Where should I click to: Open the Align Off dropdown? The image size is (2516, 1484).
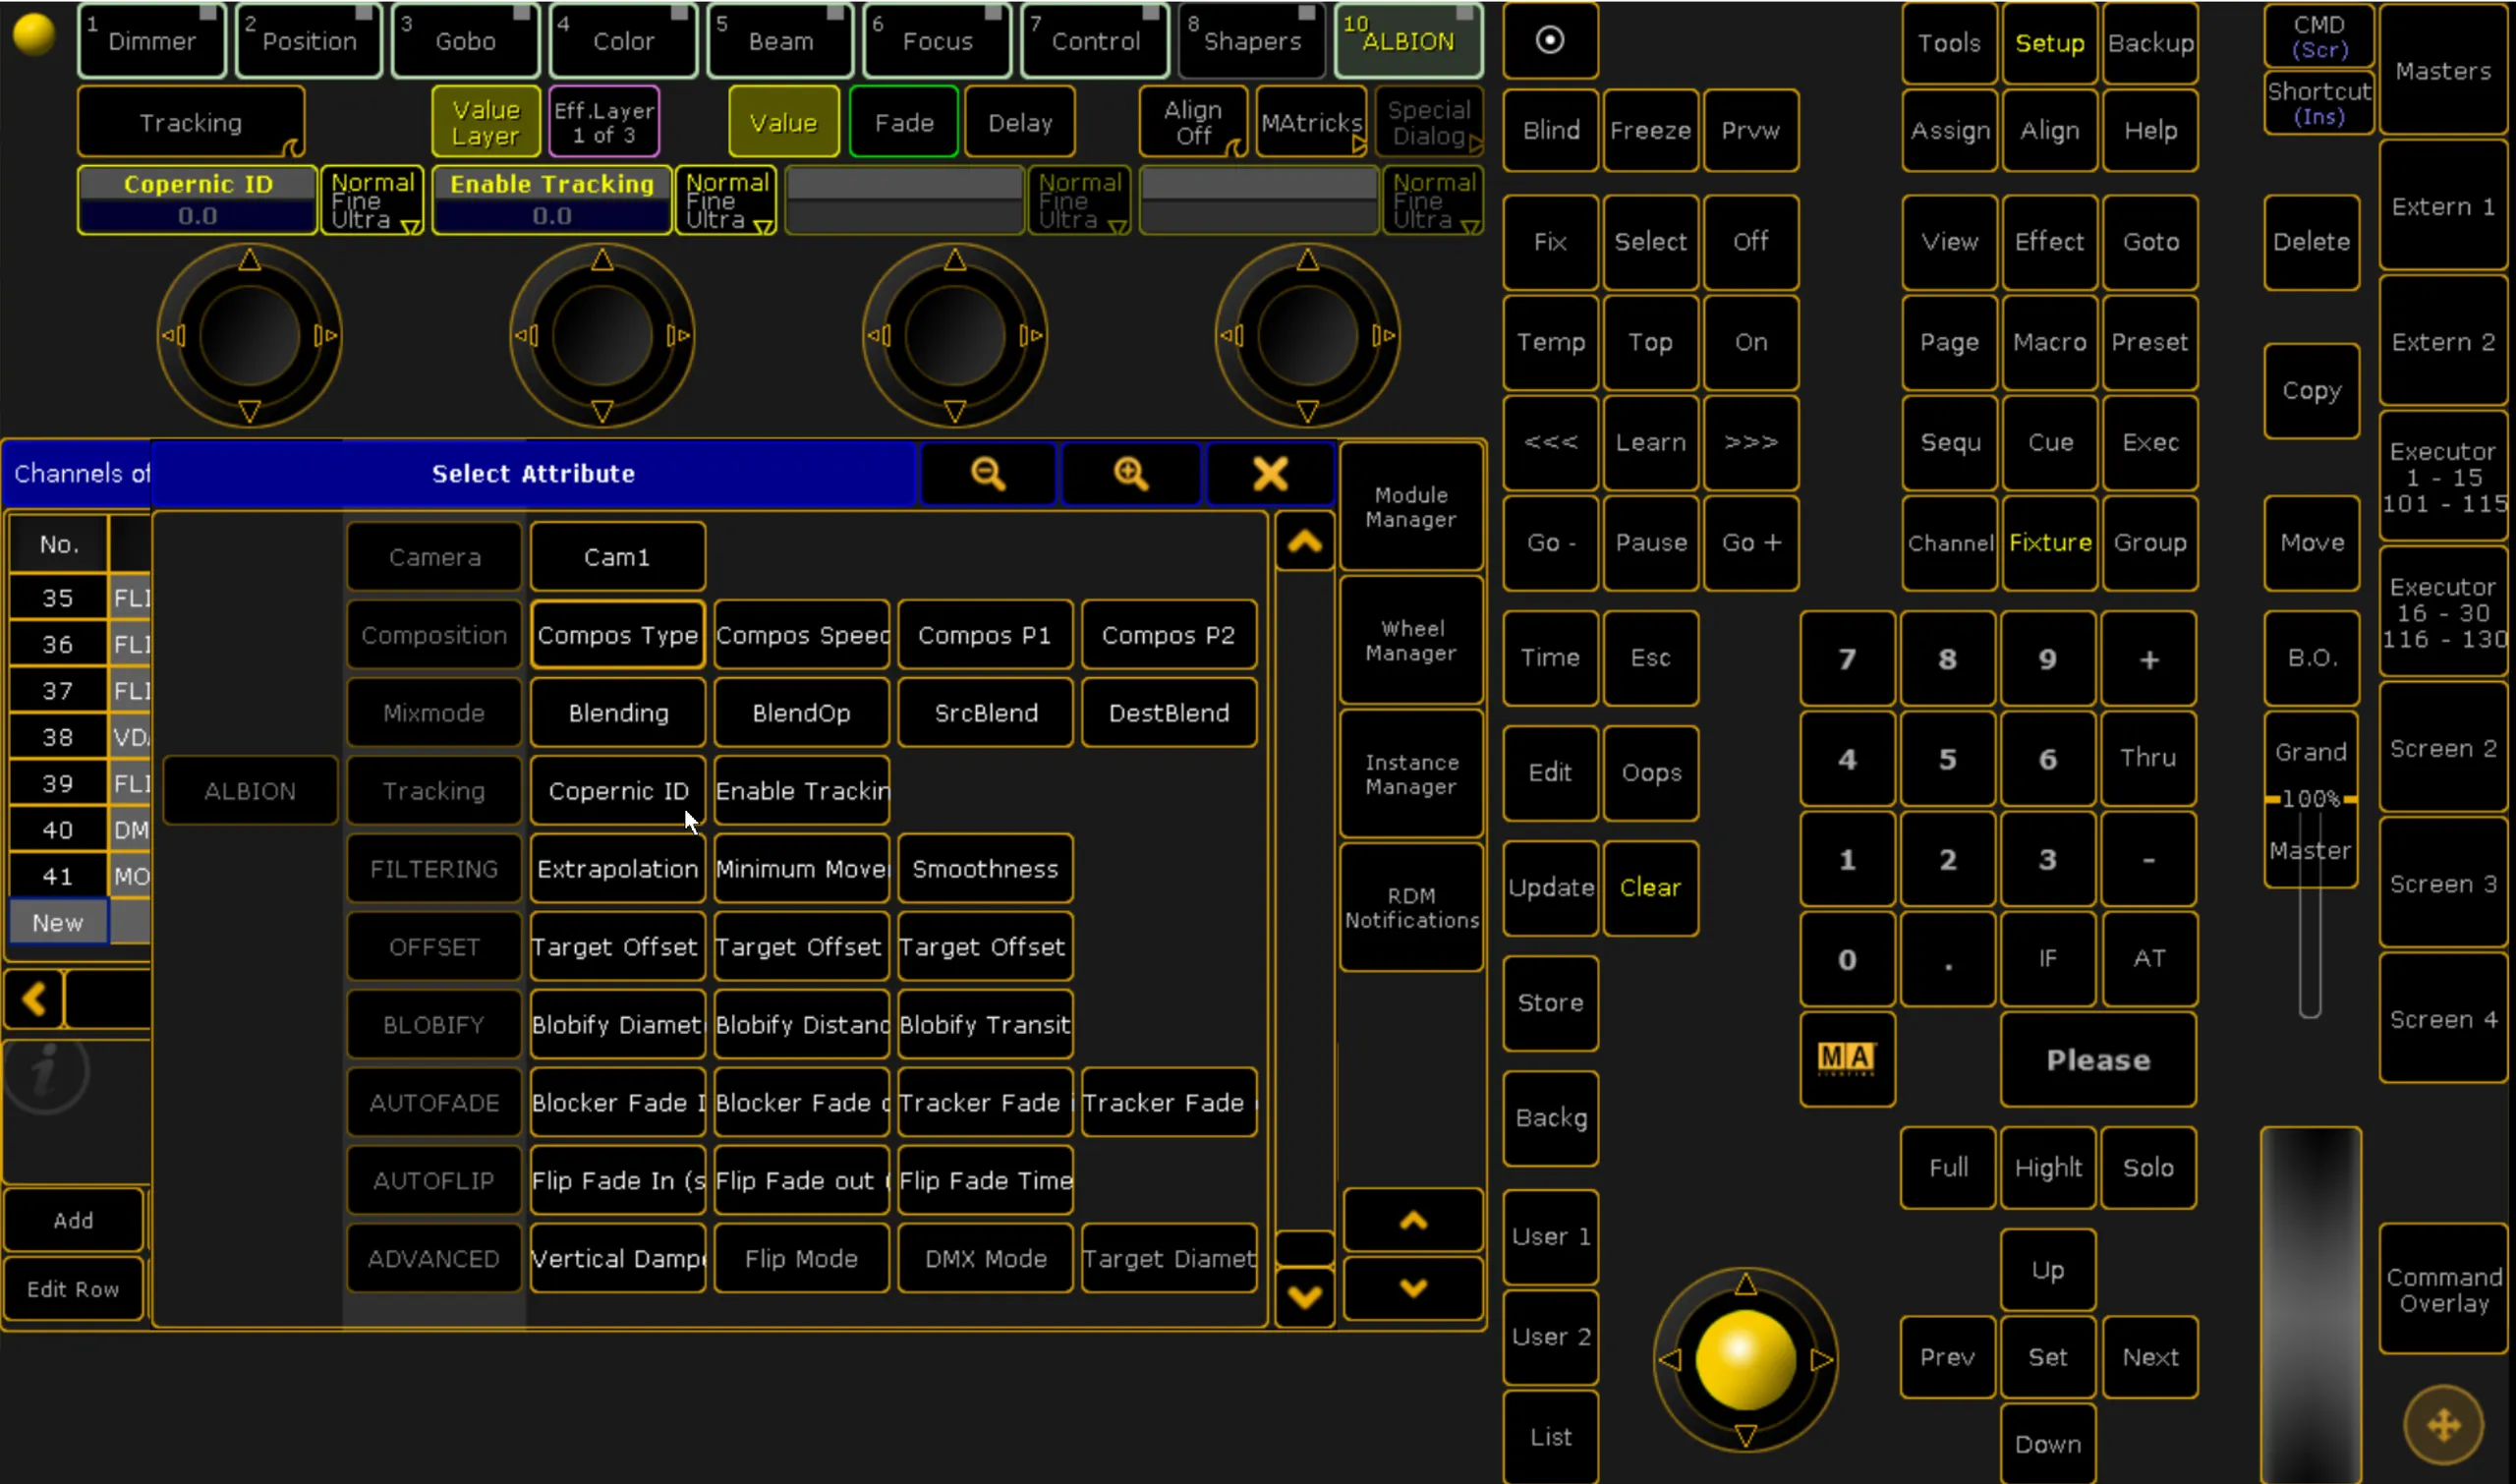[x=1193, y=122]
